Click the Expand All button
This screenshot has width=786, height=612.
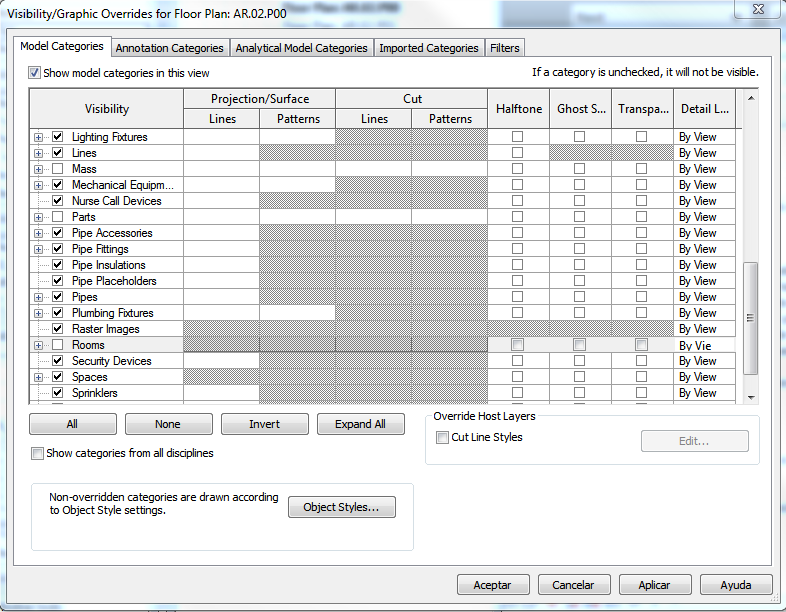pos(360,424)
